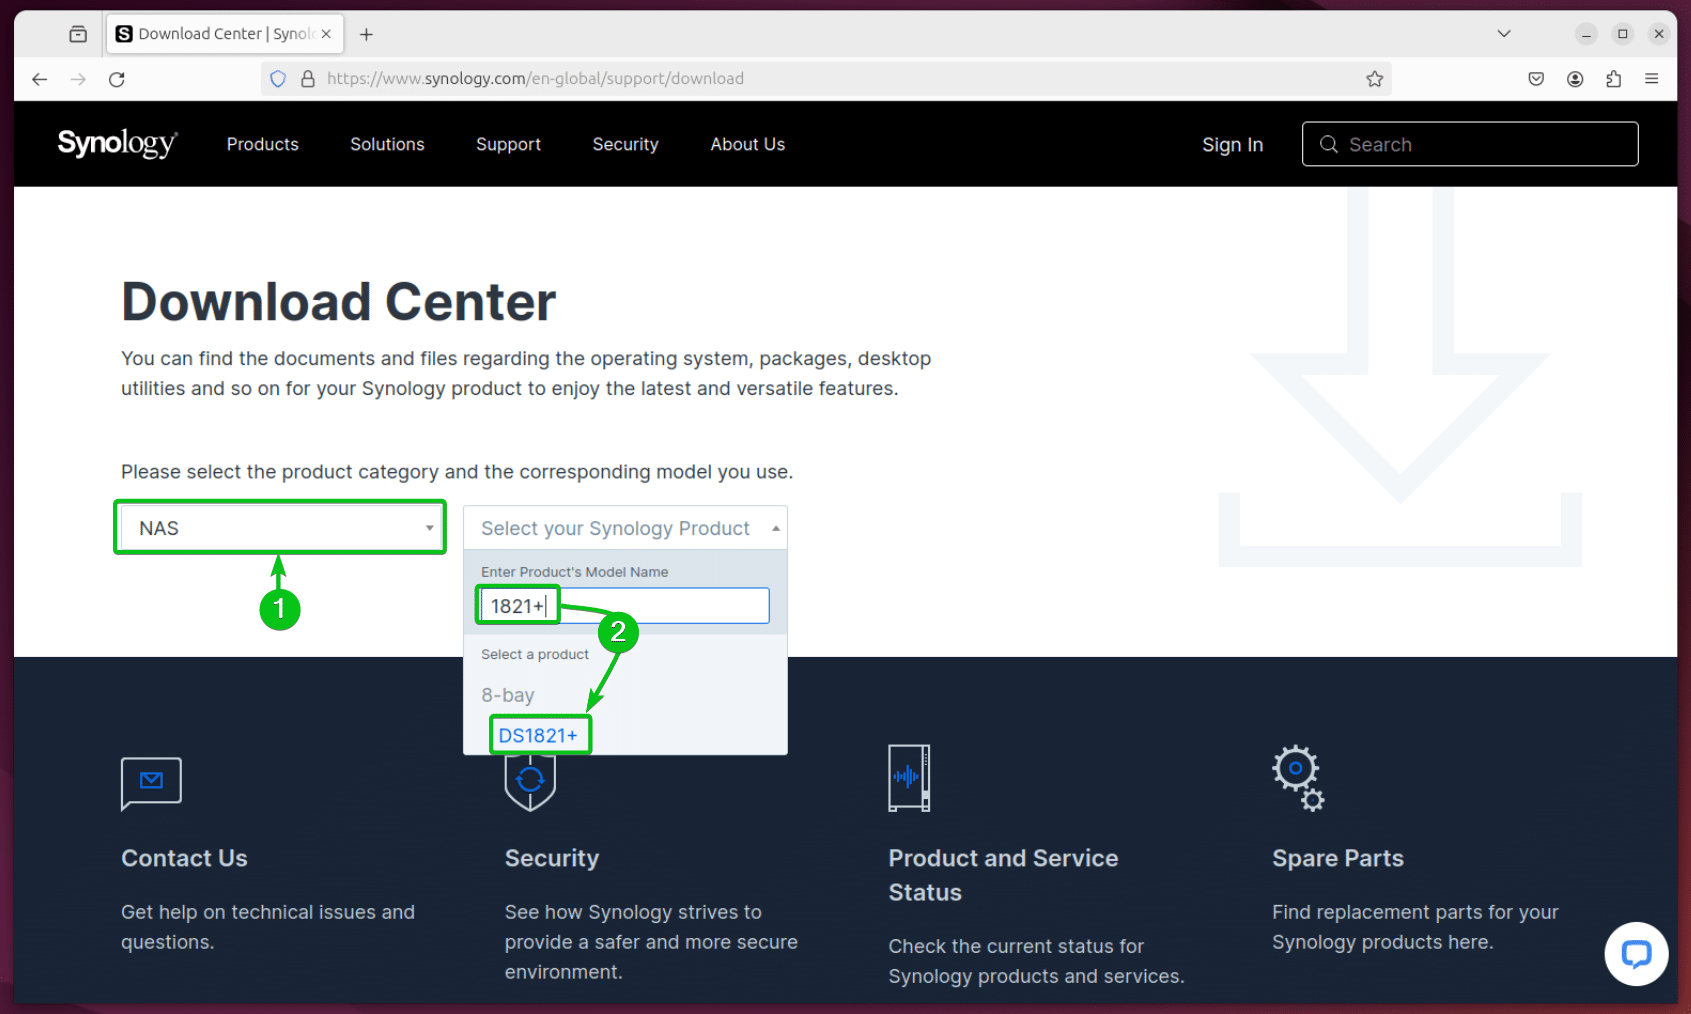Select the Contact Us envelope icon
This screenshot has width=1691, height=1014.
click(x=151, y=783)
